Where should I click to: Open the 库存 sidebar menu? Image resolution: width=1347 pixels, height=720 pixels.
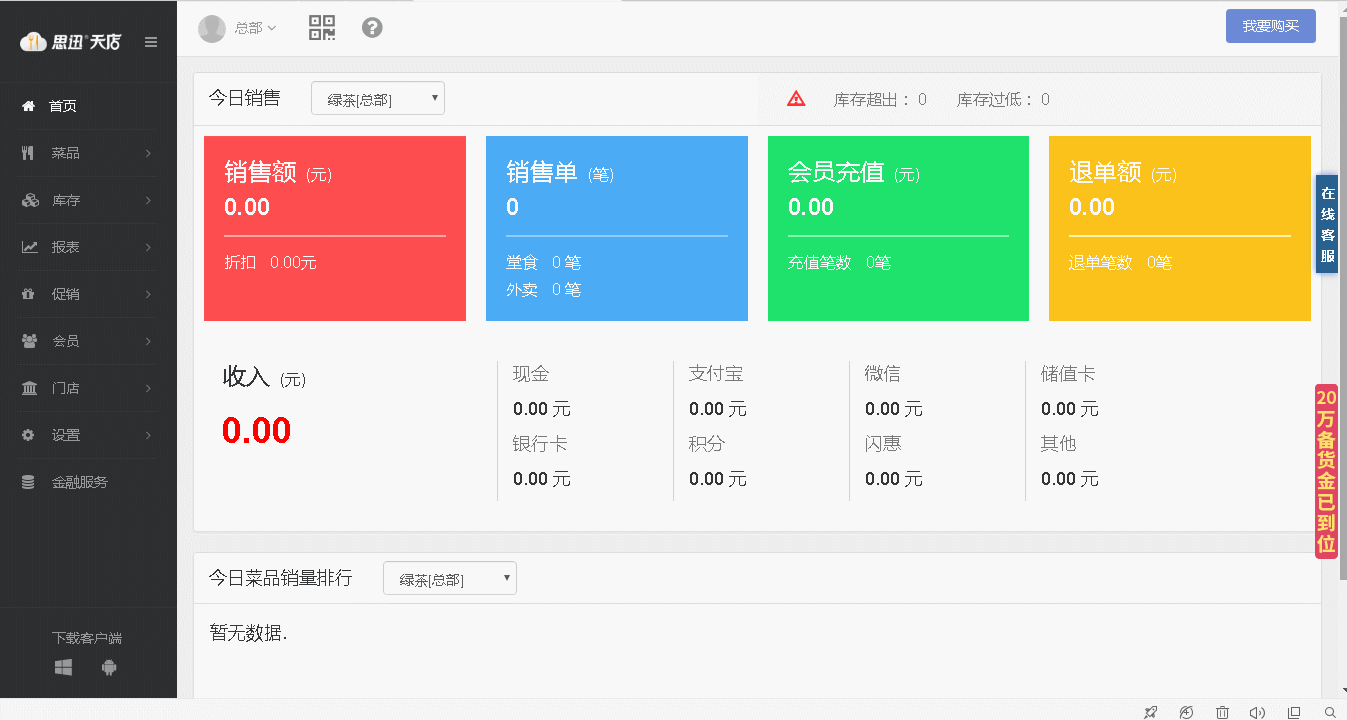88,200
